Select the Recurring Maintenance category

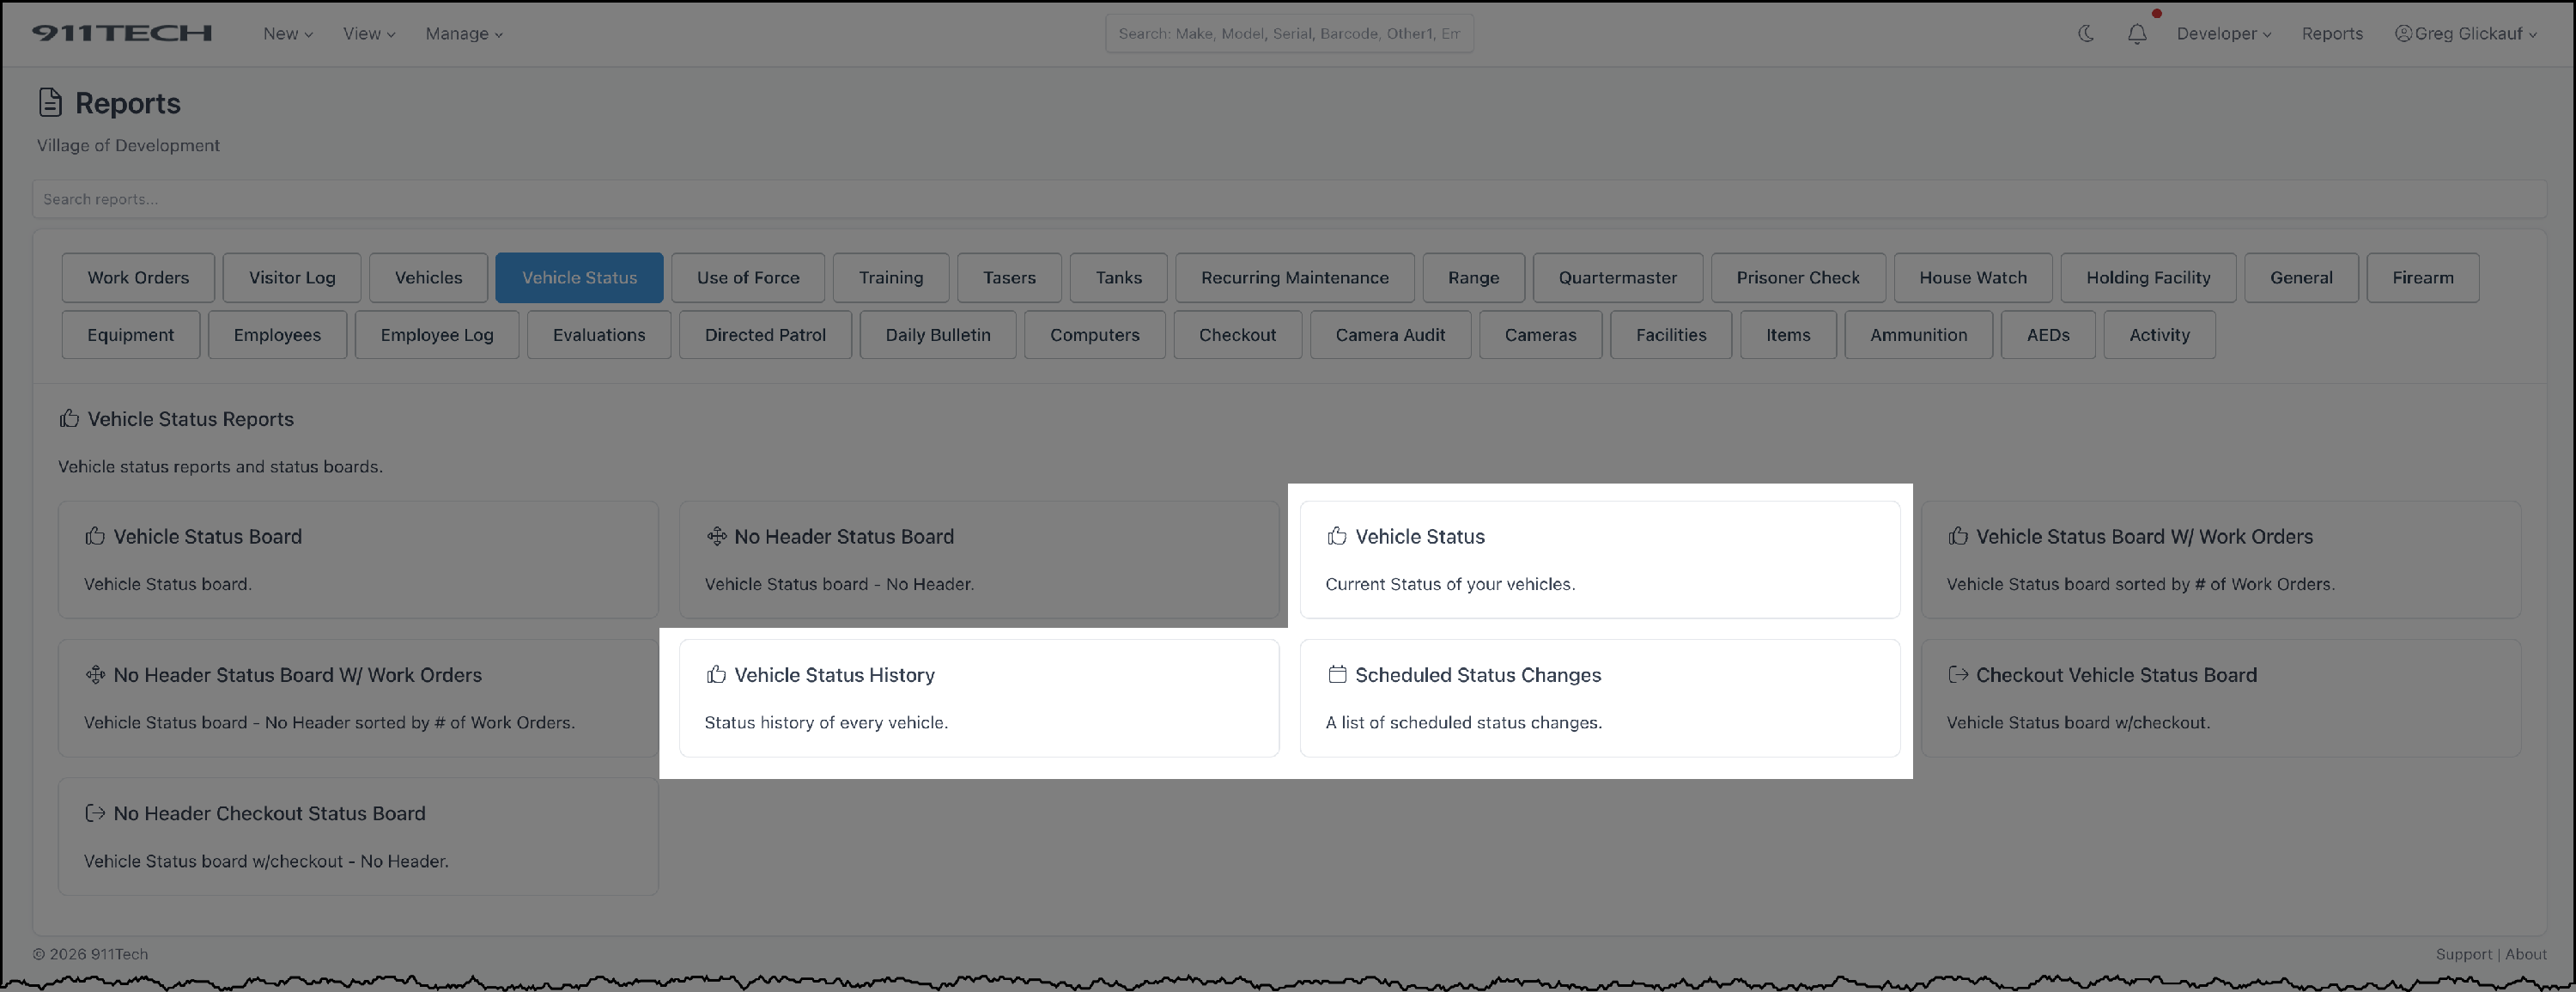[1294, 277]
